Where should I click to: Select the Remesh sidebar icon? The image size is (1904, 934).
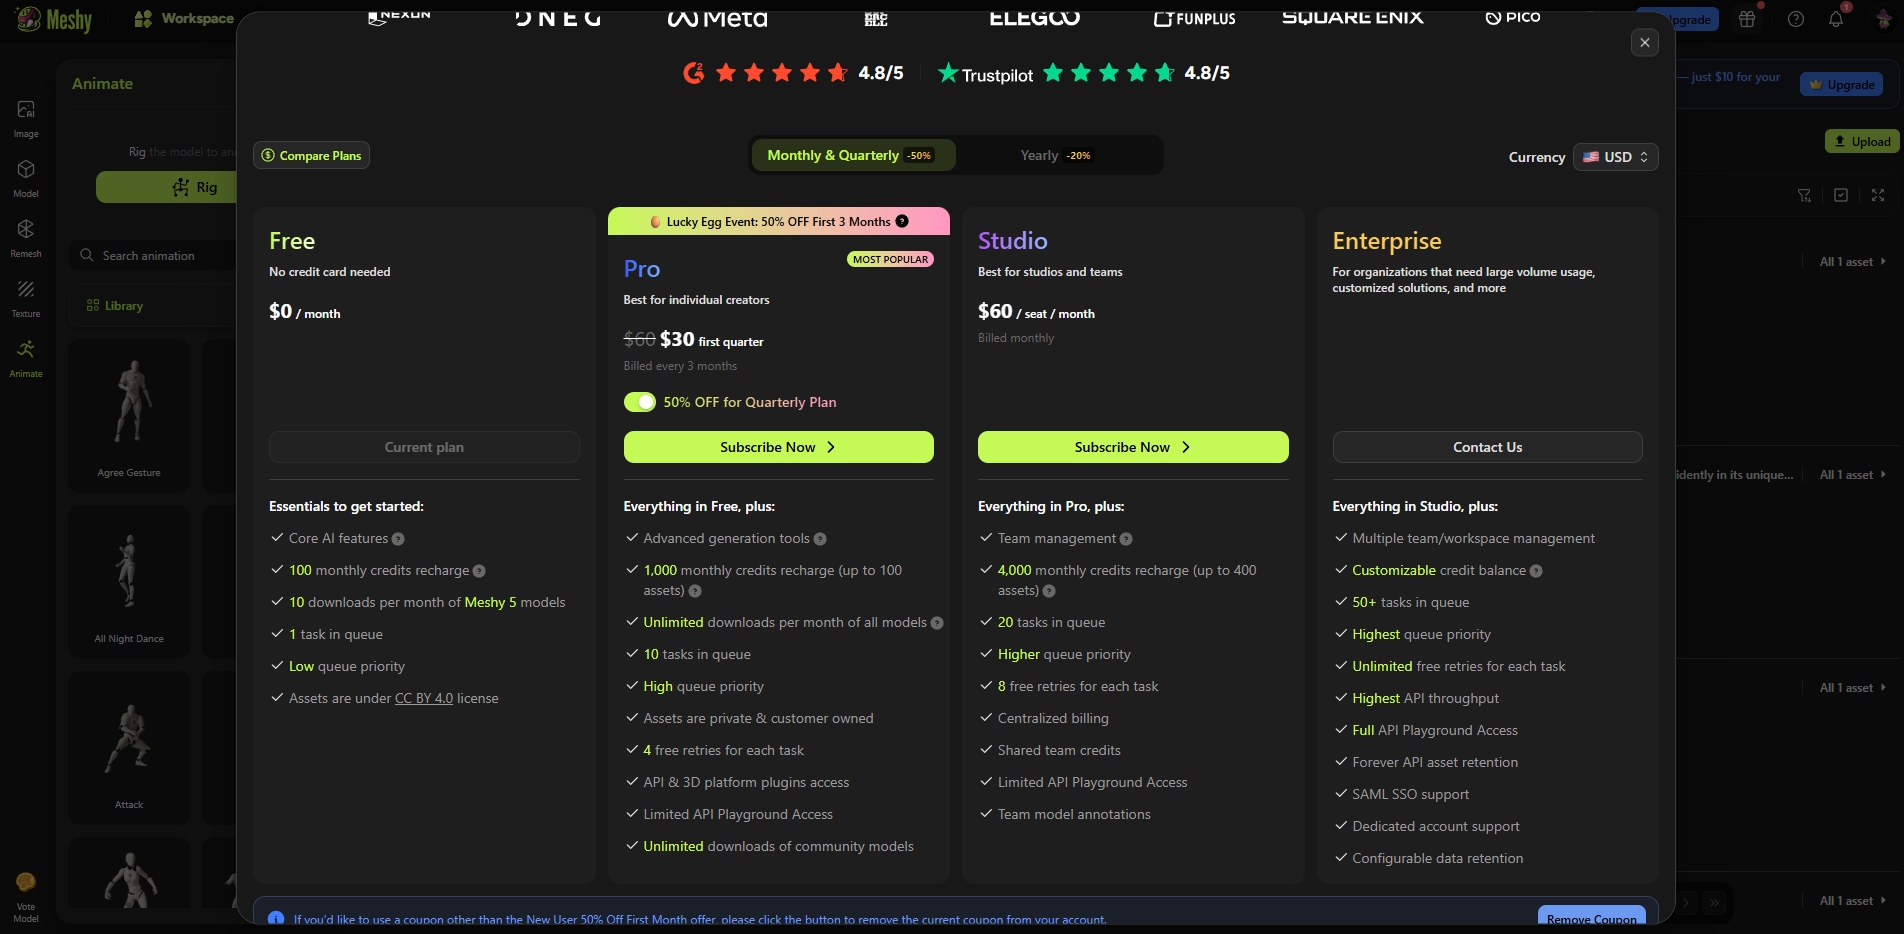pyautogui.click(x=26, y=237)
